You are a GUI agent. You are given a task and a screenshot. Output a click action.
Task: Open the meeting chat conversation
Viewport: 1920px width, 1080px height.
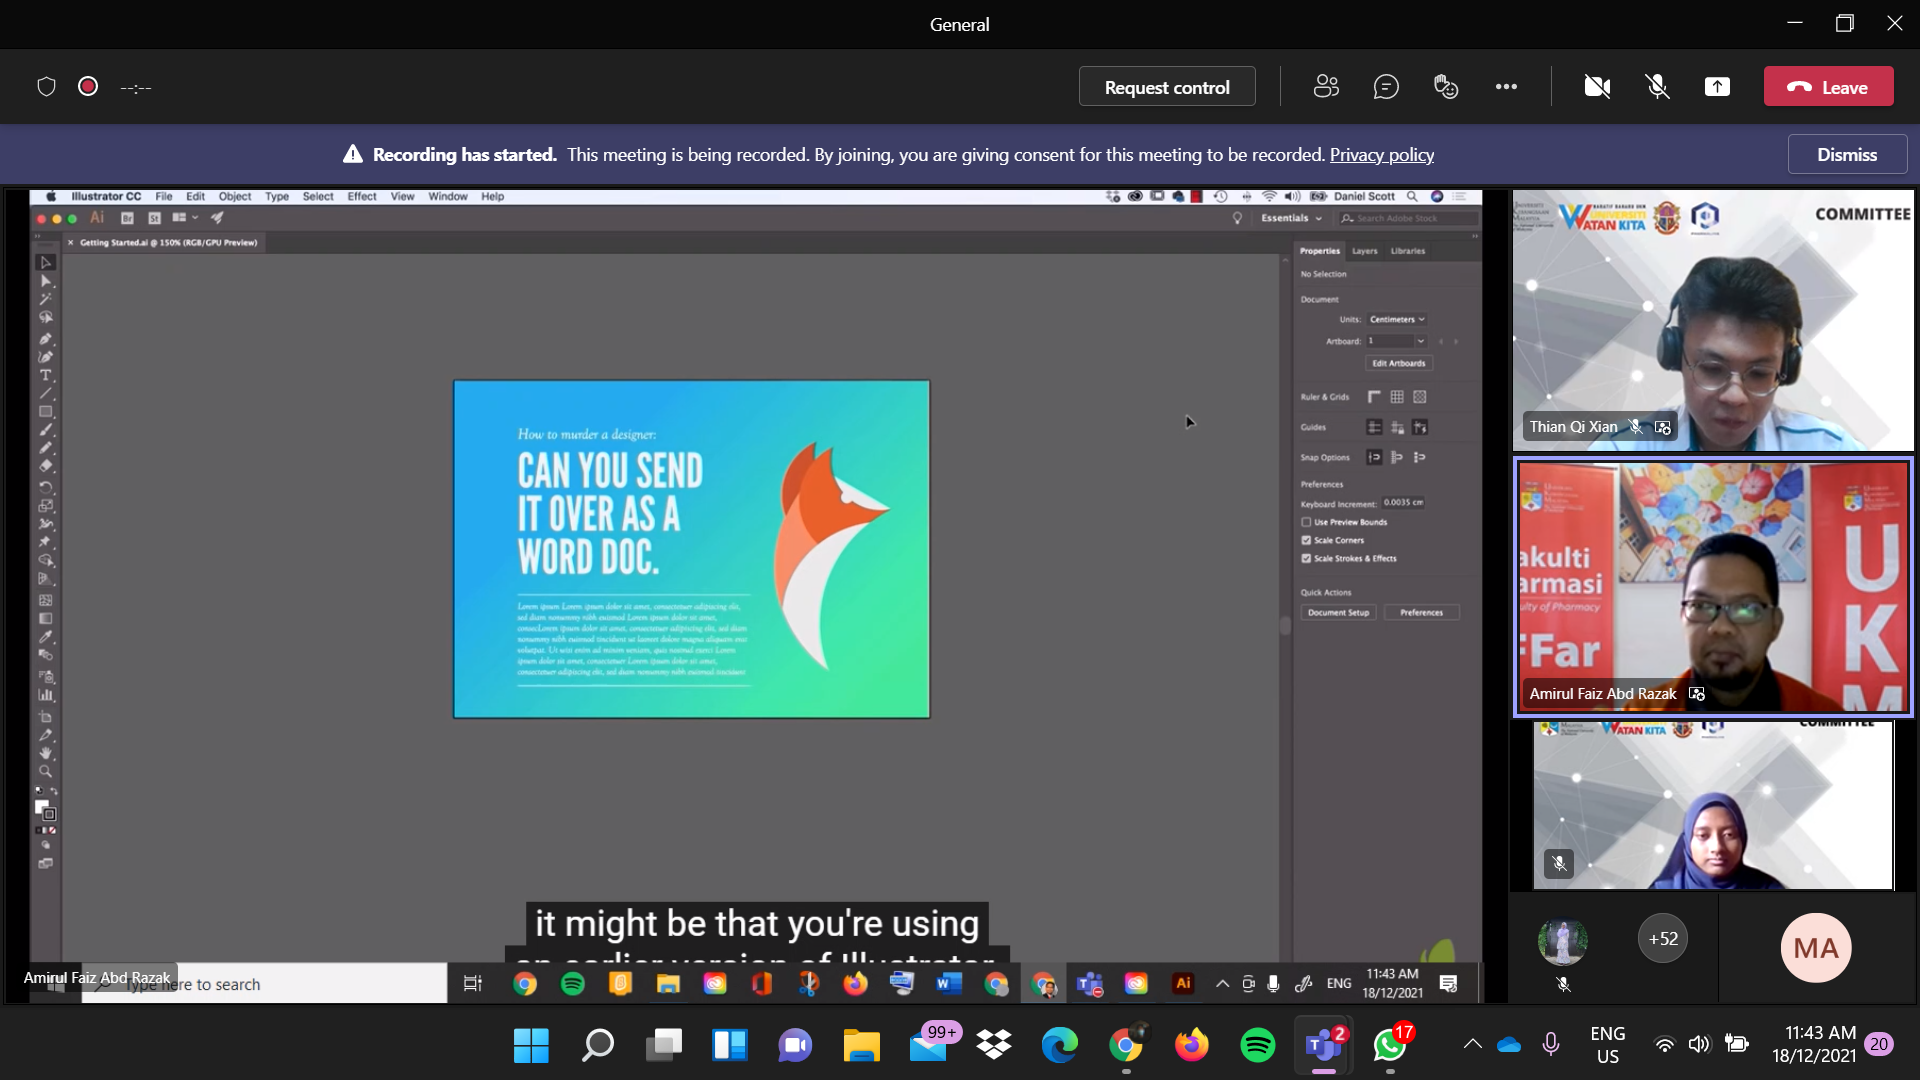1386,87
